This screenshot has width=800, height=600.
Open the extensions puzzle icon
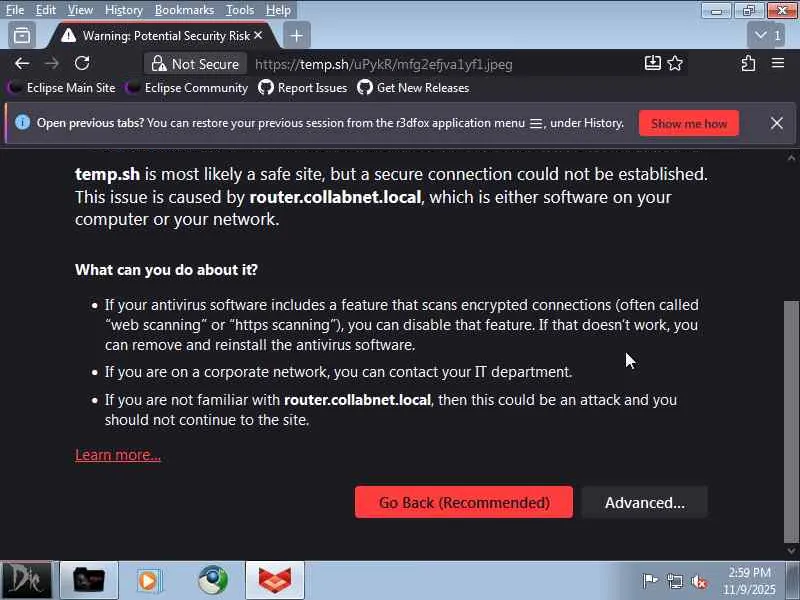tap(748, 63)
